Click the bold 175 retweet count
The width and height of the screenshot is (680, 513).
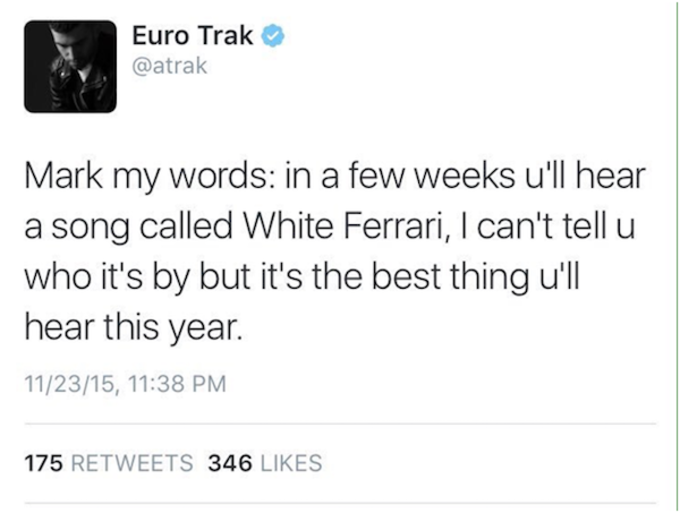pyautogui.click(x=43, y=463)
